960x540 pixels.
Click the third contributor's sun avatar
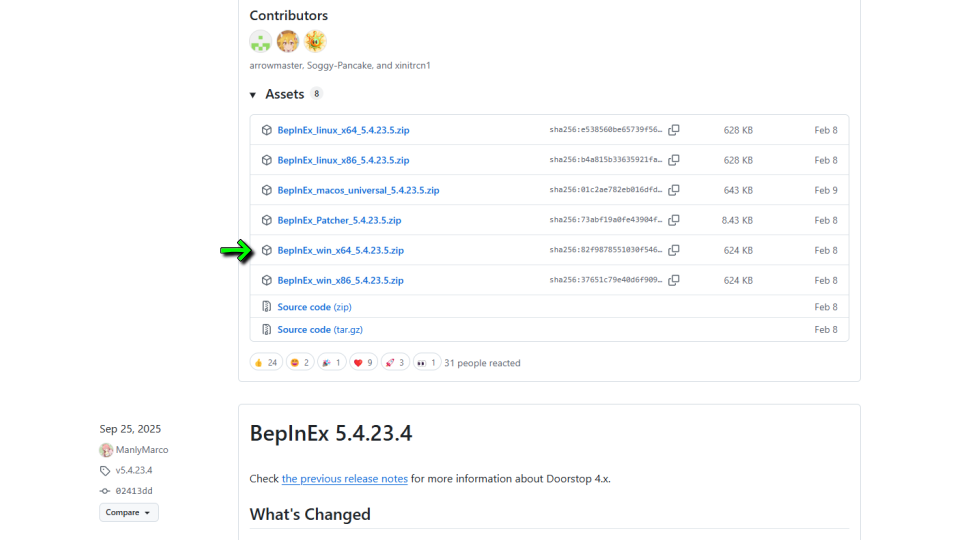(x=315, y=42)
